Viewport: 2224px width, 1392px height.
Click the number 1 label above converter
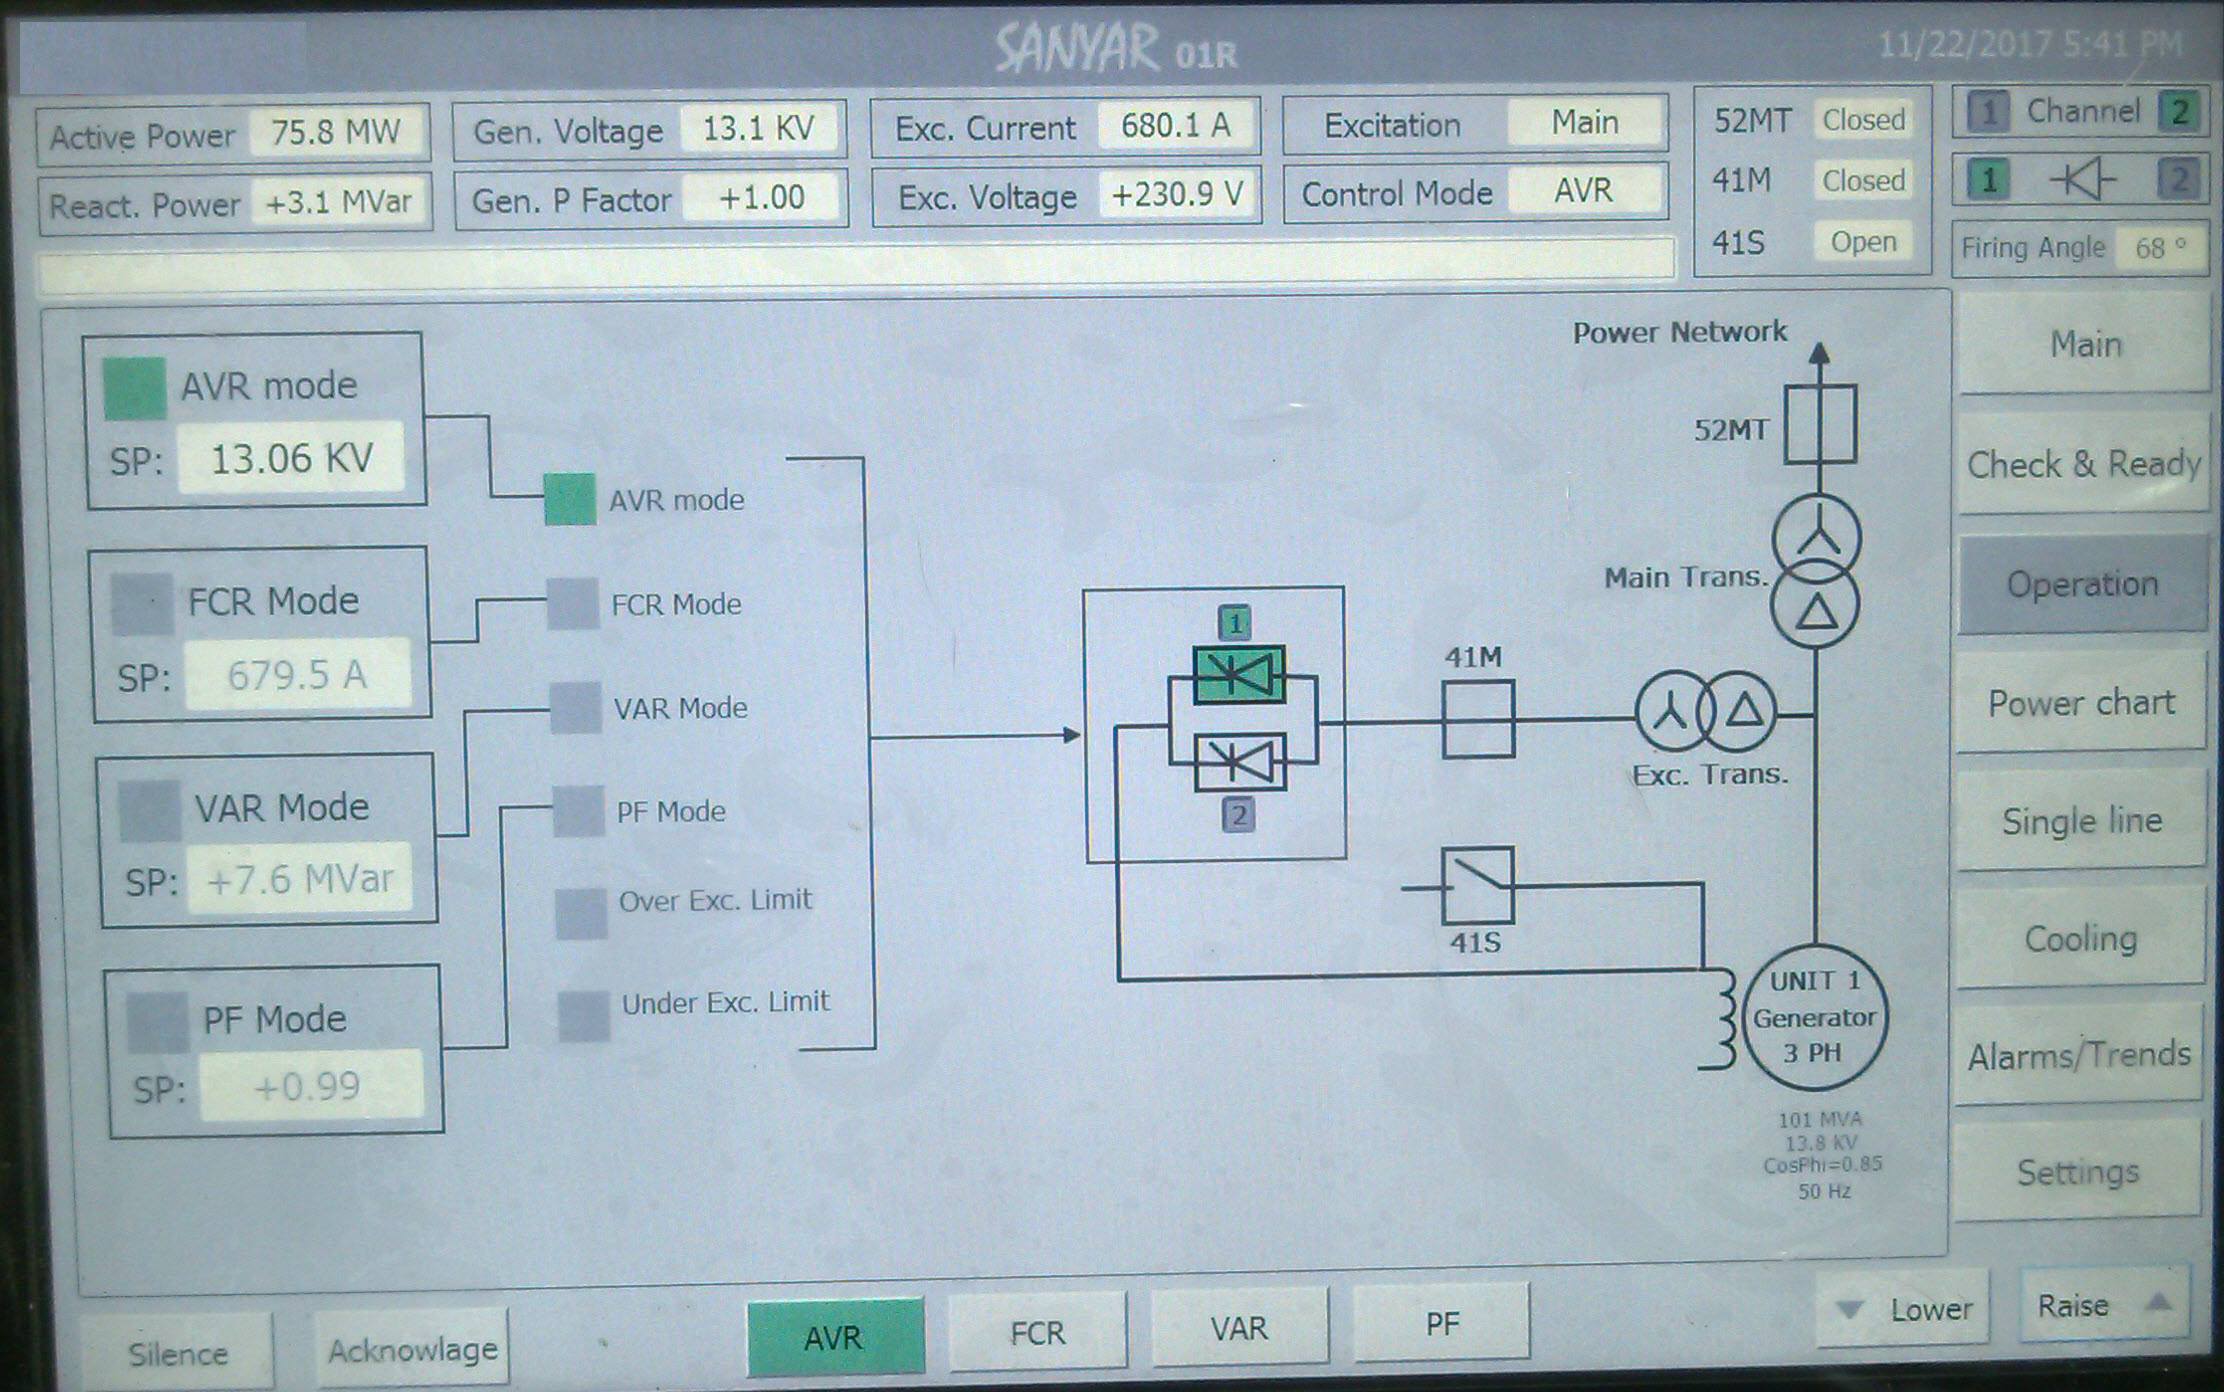[1236, 624]
